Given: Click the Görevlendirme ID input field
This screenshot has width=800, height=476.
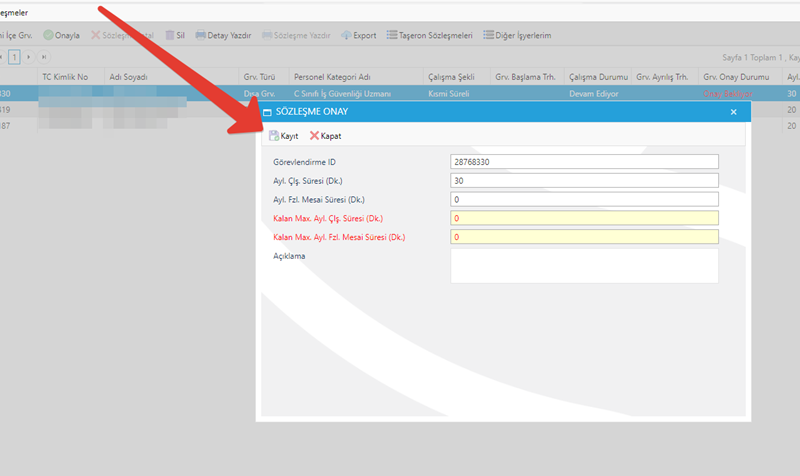Looking at the screenshot, I should (x=585, y=162).
